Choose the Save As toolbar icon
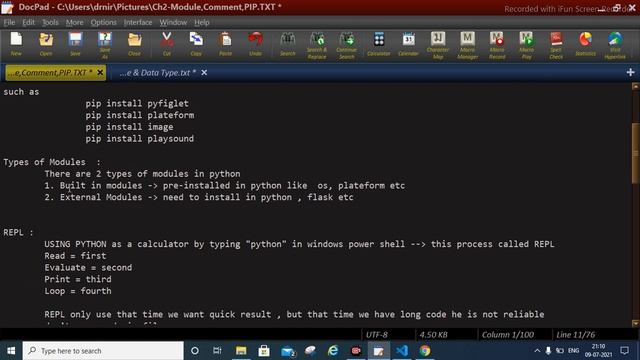This screenshot has width=640, height=360. pyautogui.click(x=104, y=45)
